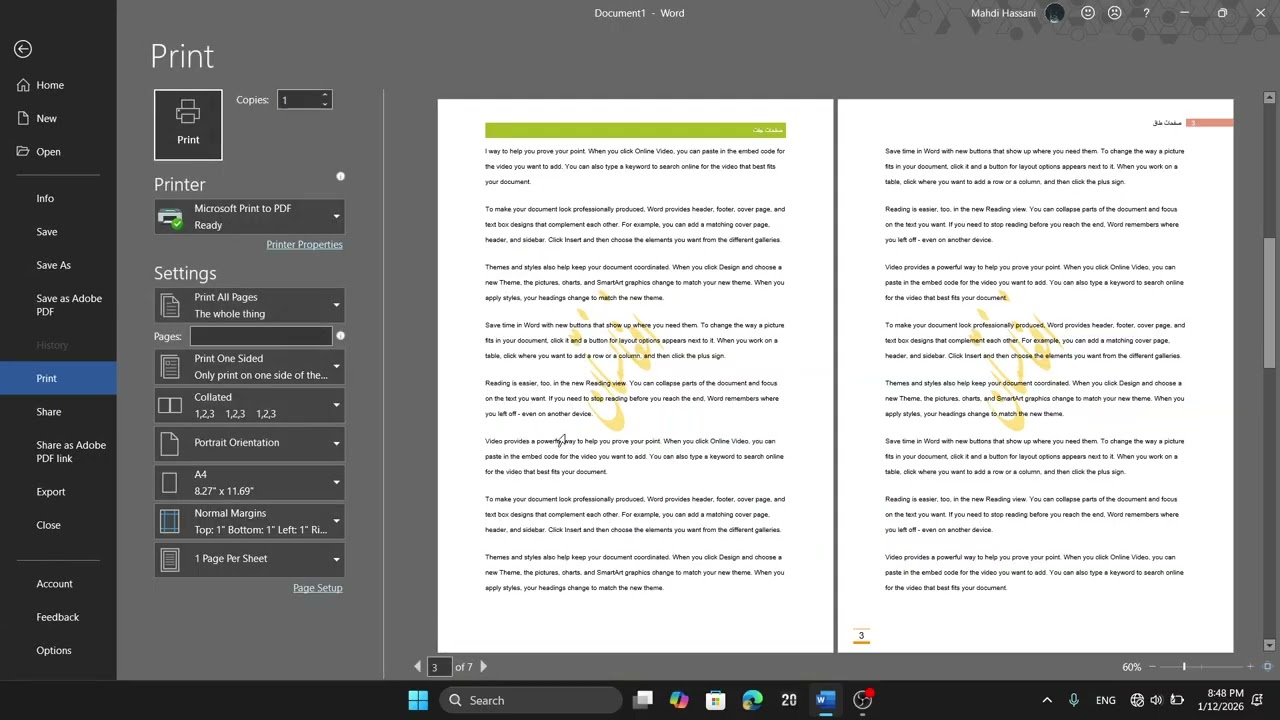Image resolution: width=1280 pixels, height=720 pixels.
Task: Expand the Print One Sided dropdown
Action: [249, 366]
